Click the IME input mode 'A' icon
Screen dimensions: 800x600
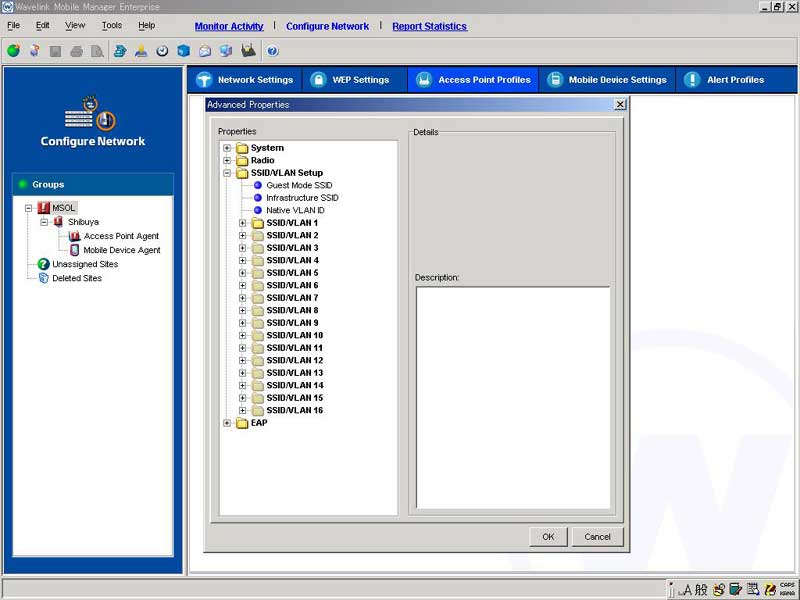click(687, 590)
